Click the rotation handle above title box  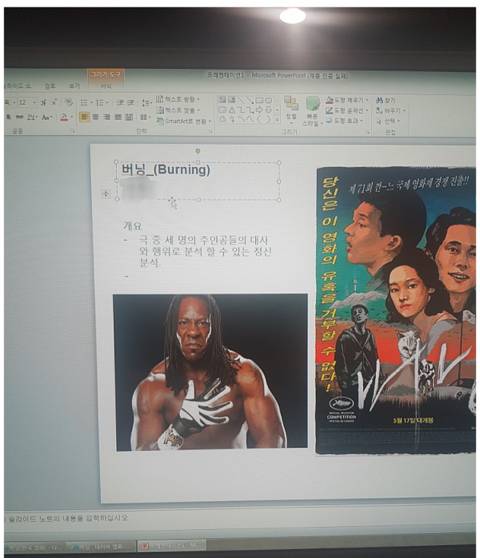click(x=198, y=151)
